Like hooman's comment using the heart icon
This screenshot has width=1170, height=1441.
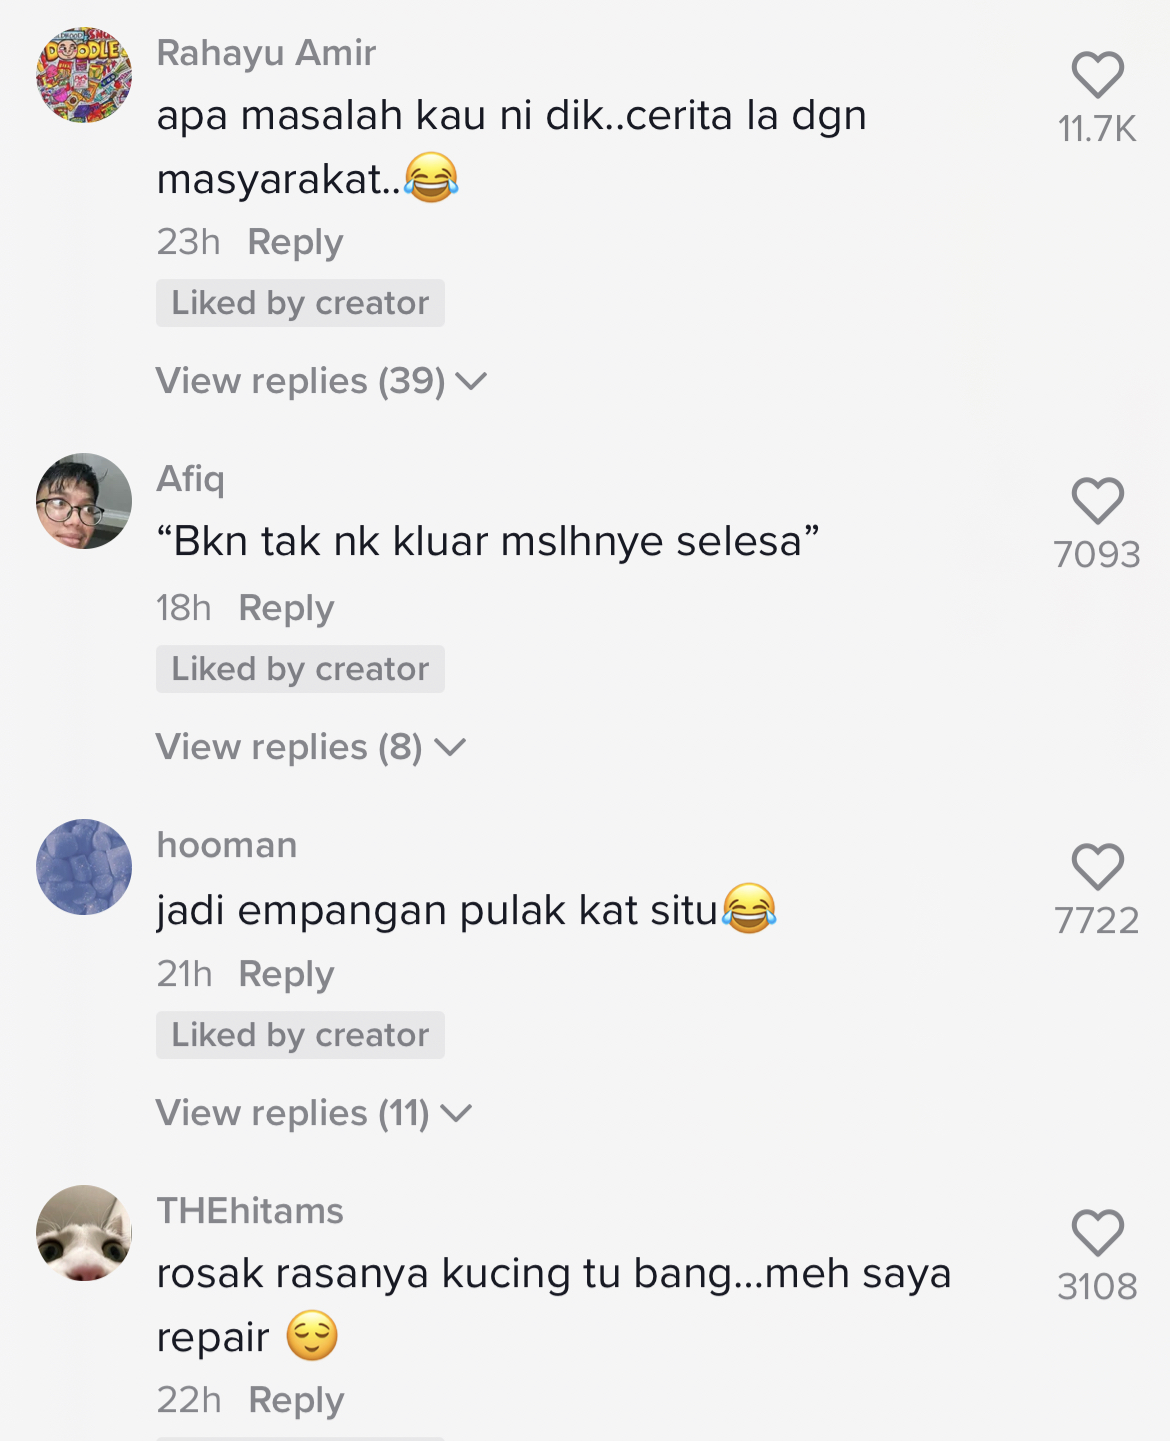(x=1097, y=867)
